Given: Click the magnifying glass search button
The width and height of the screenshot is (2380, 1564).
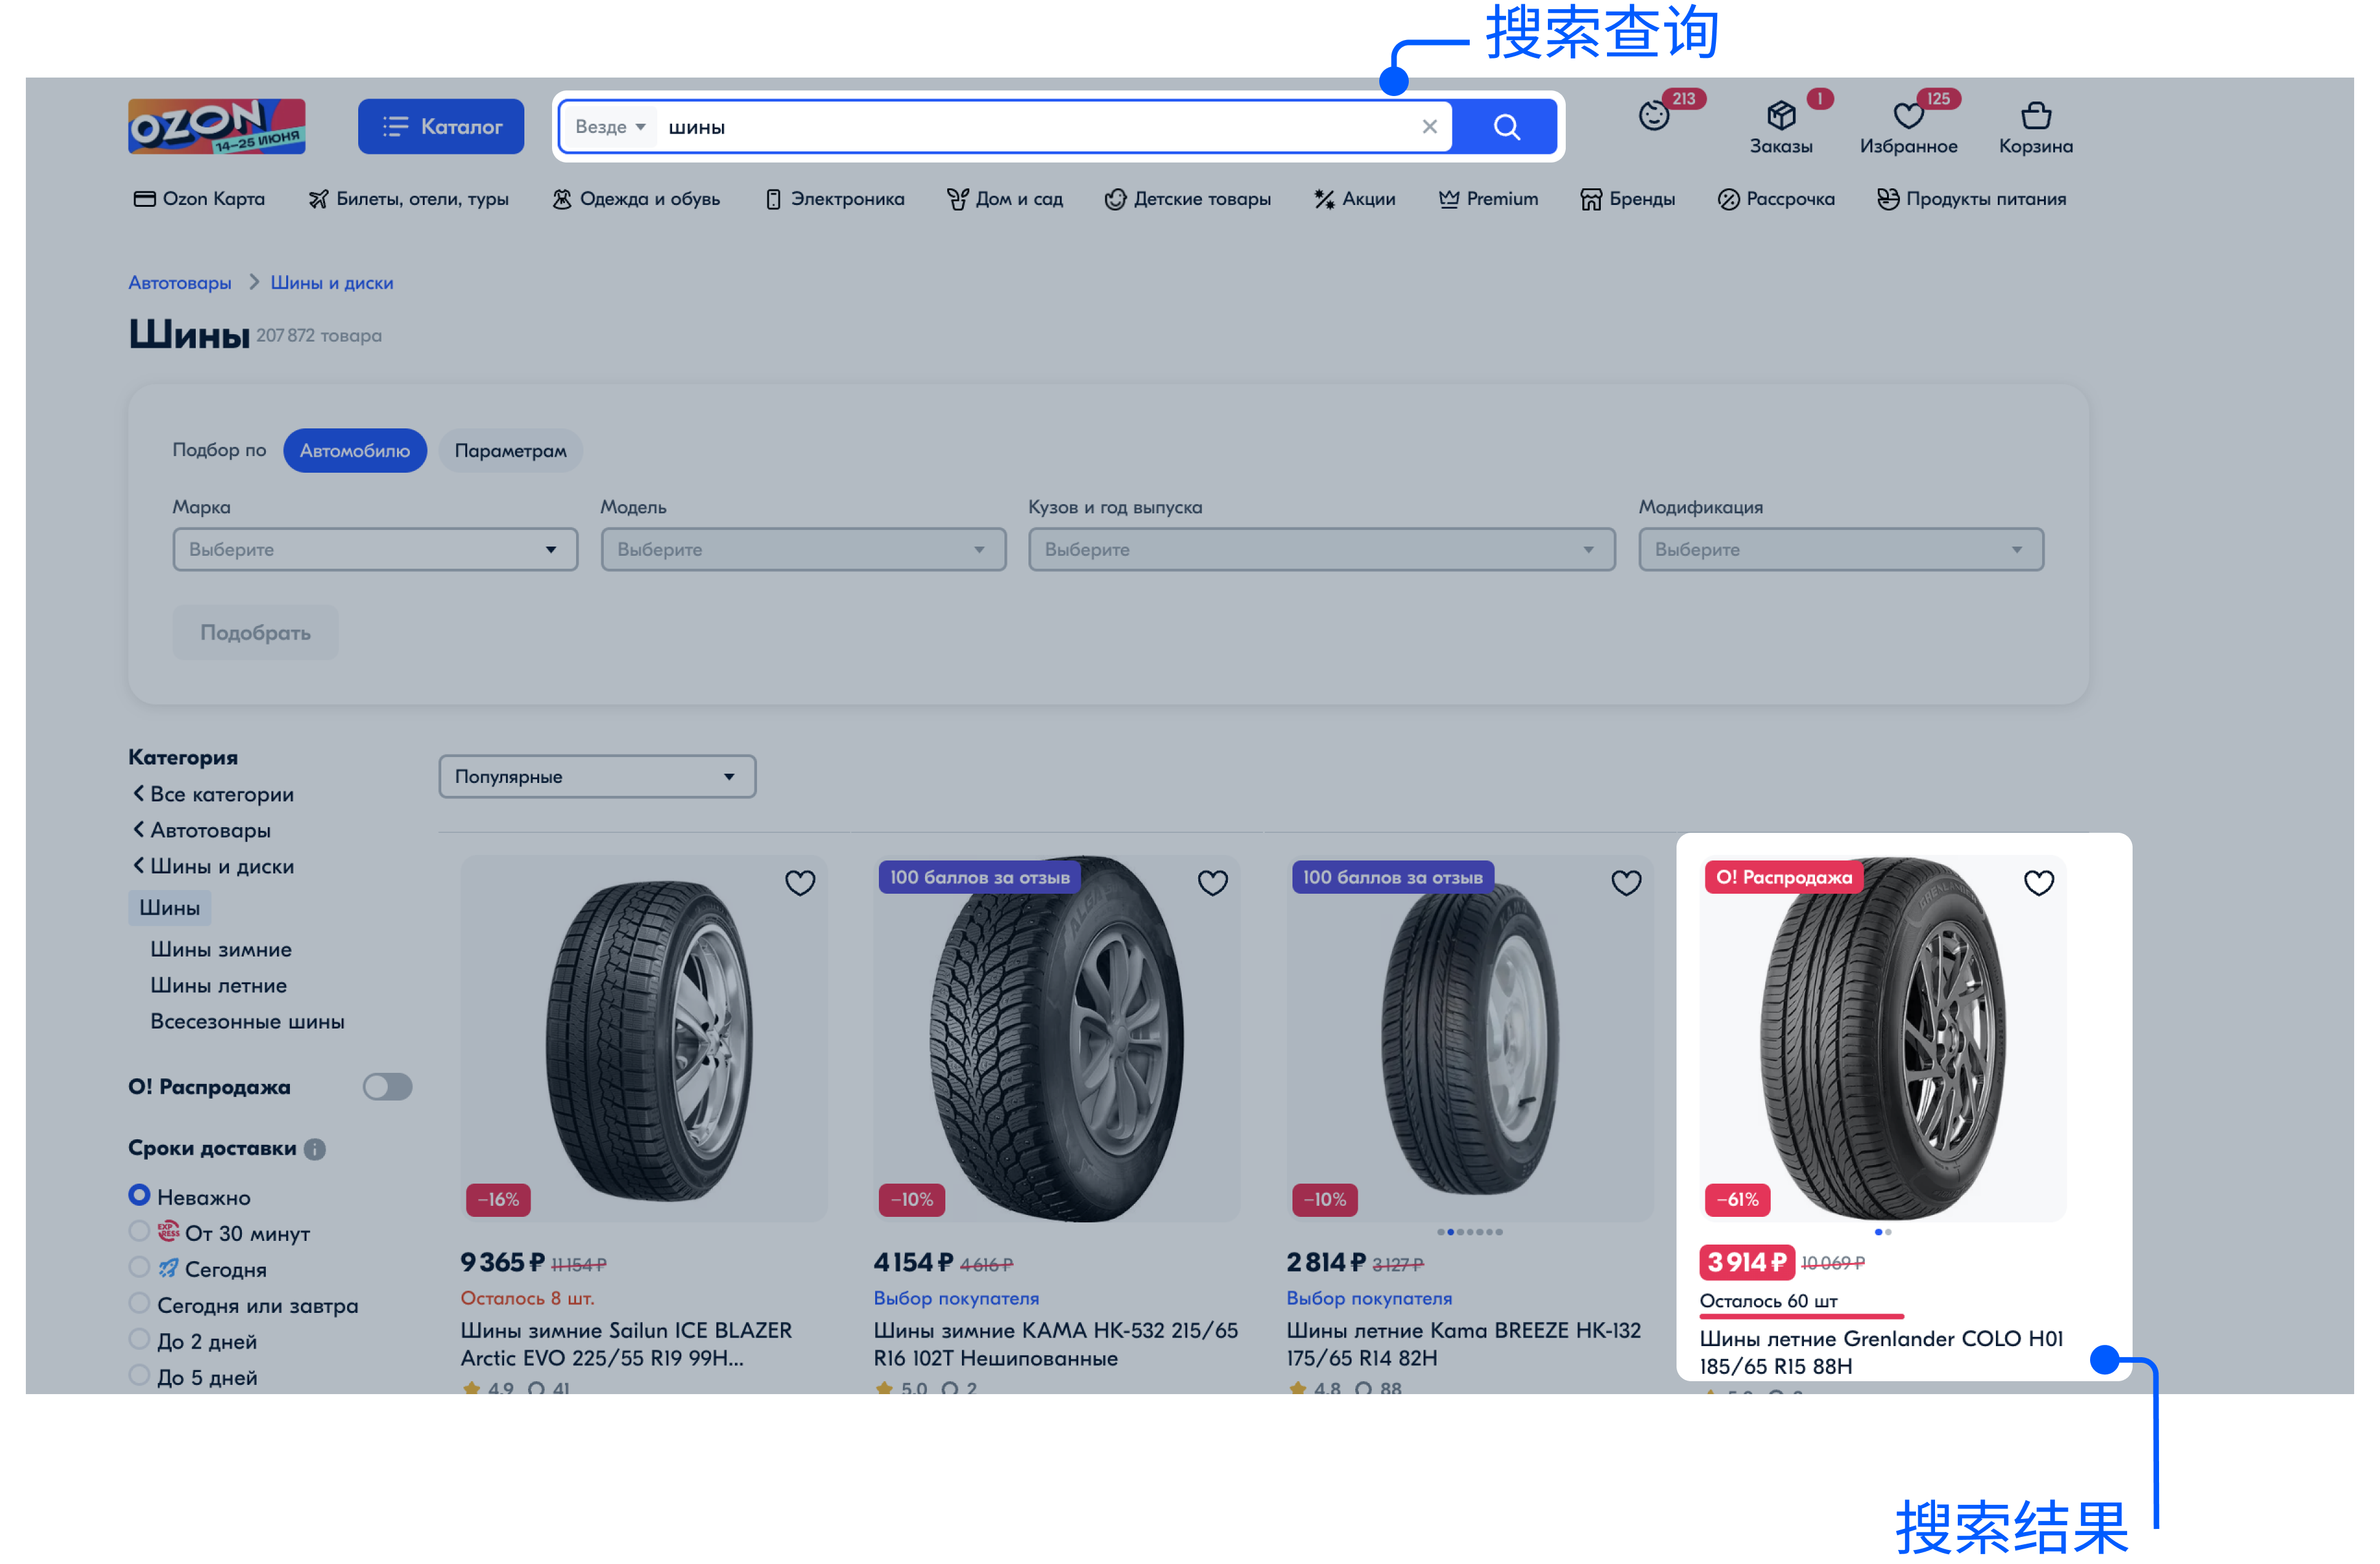Looking at the screenshot, I should click(1506, 127).
